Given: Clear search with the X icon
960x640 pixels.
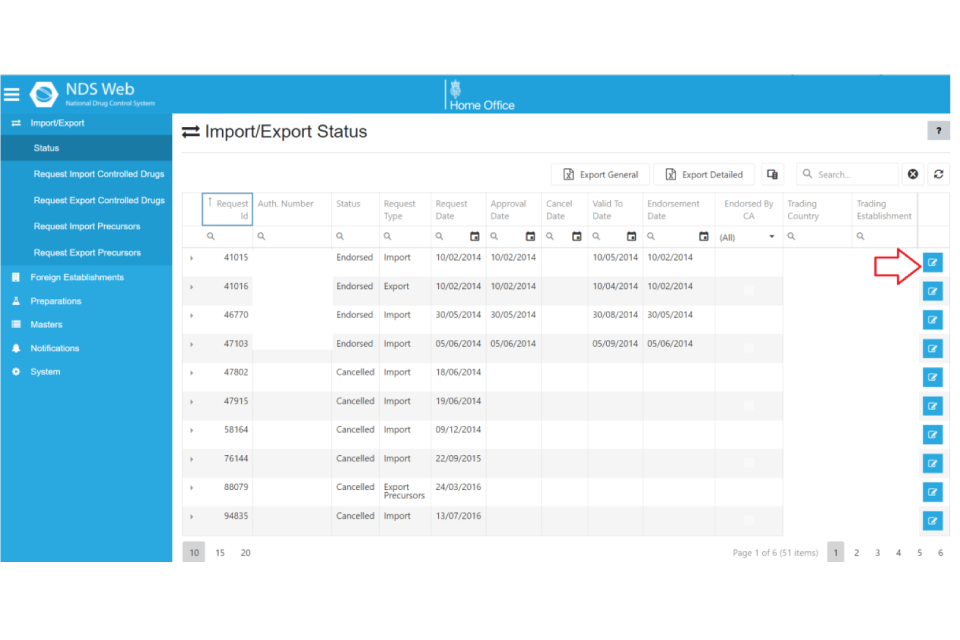Looking at the screenshot, I should 912,174.
